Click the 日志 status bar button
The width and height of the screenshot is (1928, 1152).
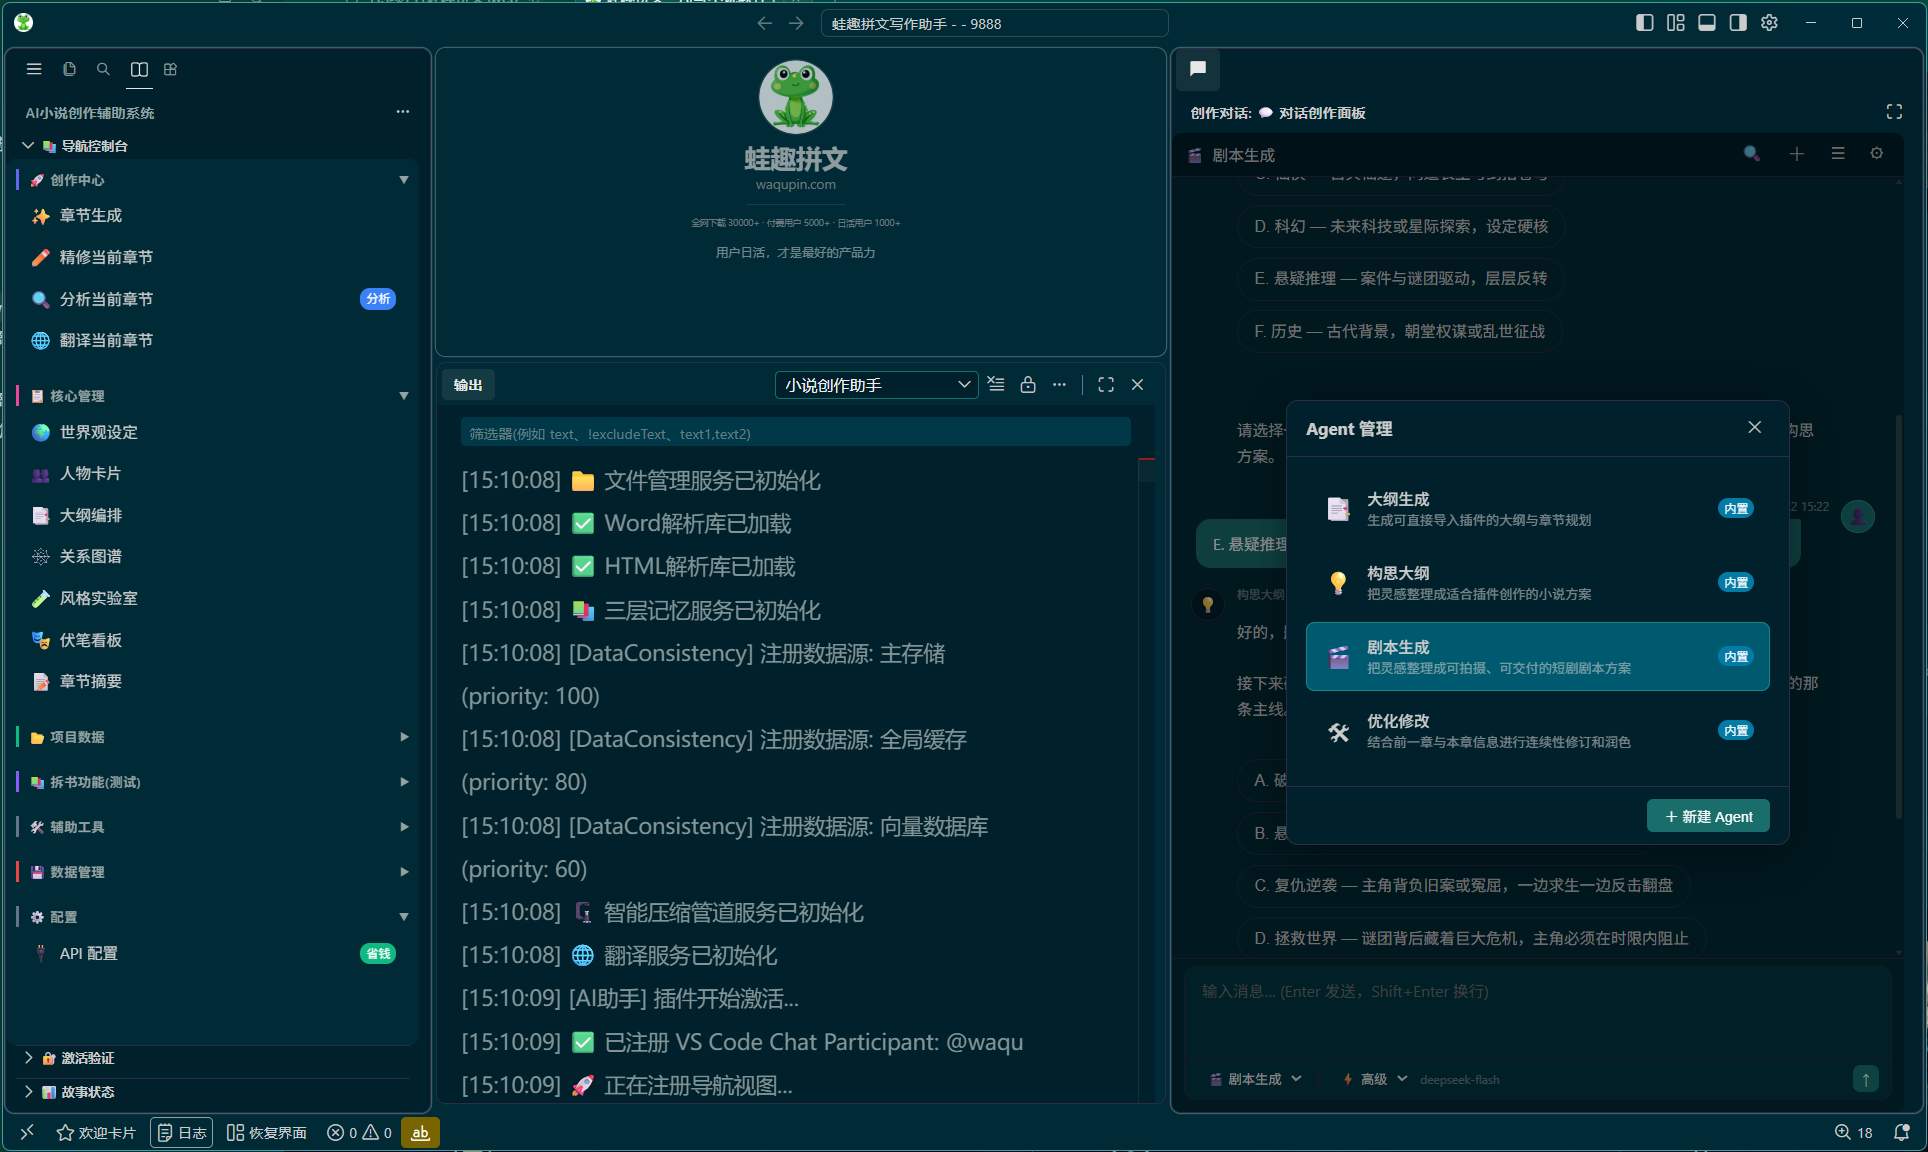181,1132
